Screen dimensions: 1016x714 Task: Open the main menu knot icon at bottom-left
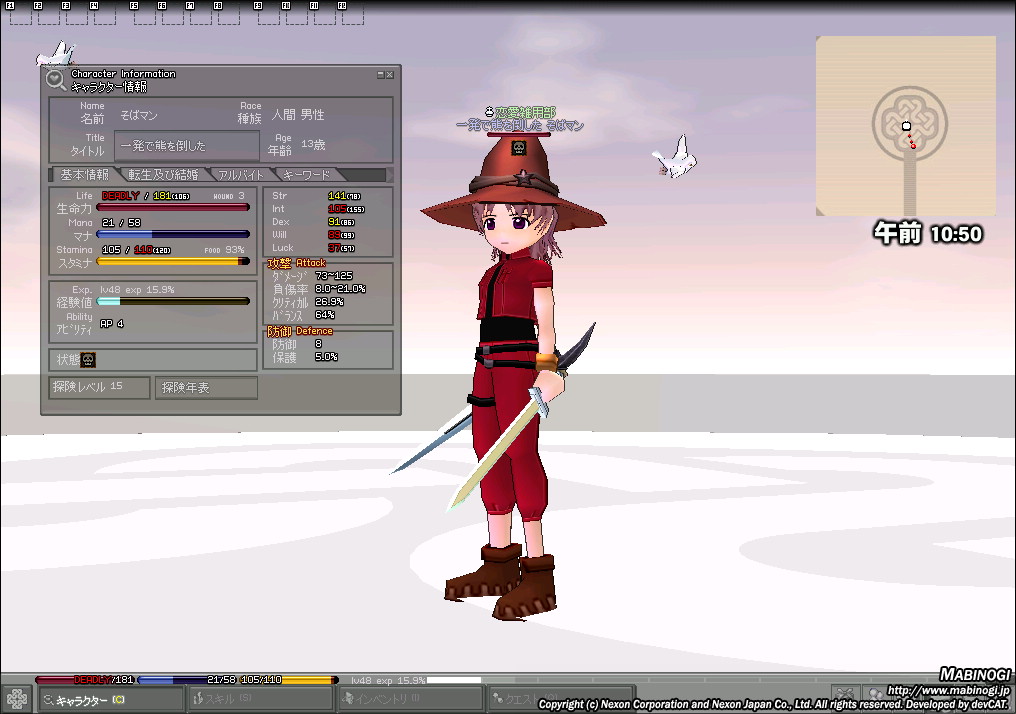[x=16, y=698]
